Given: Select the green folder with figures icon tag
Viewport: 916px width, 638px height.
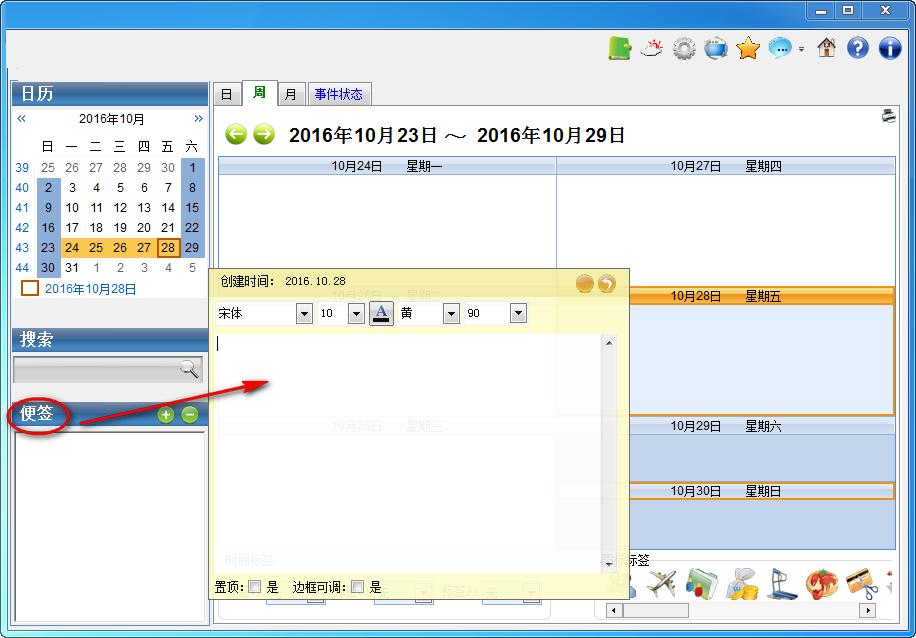Looking at the screenshot, I should pyautogui.click(x=702, y=583).
